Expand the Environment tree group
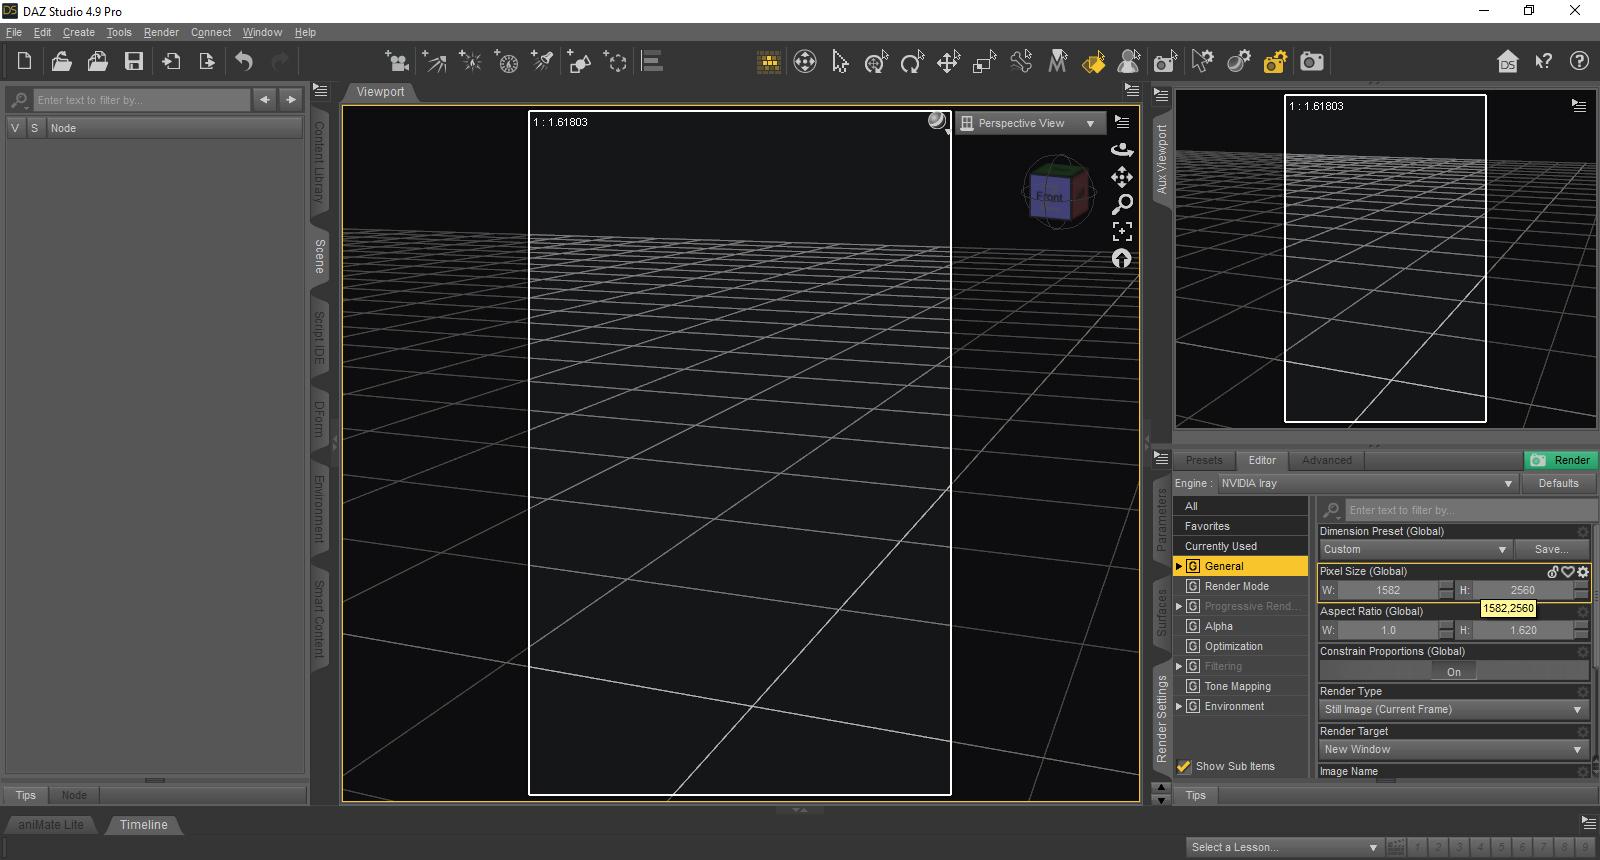Viewport: 1600px width, 860px height. click(x=1179, y=707)
